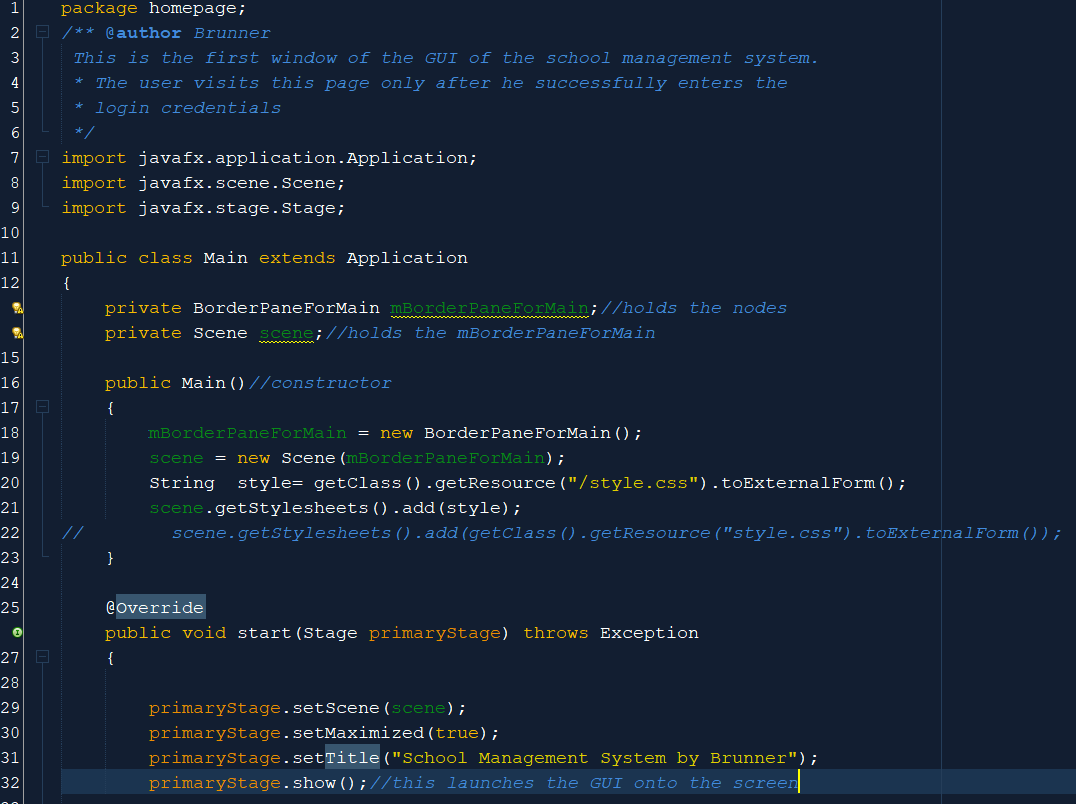Click 'extends' keyword on line 11
Screen dimensions: 1076x804
pyautogui.click(x=296, y=258)
